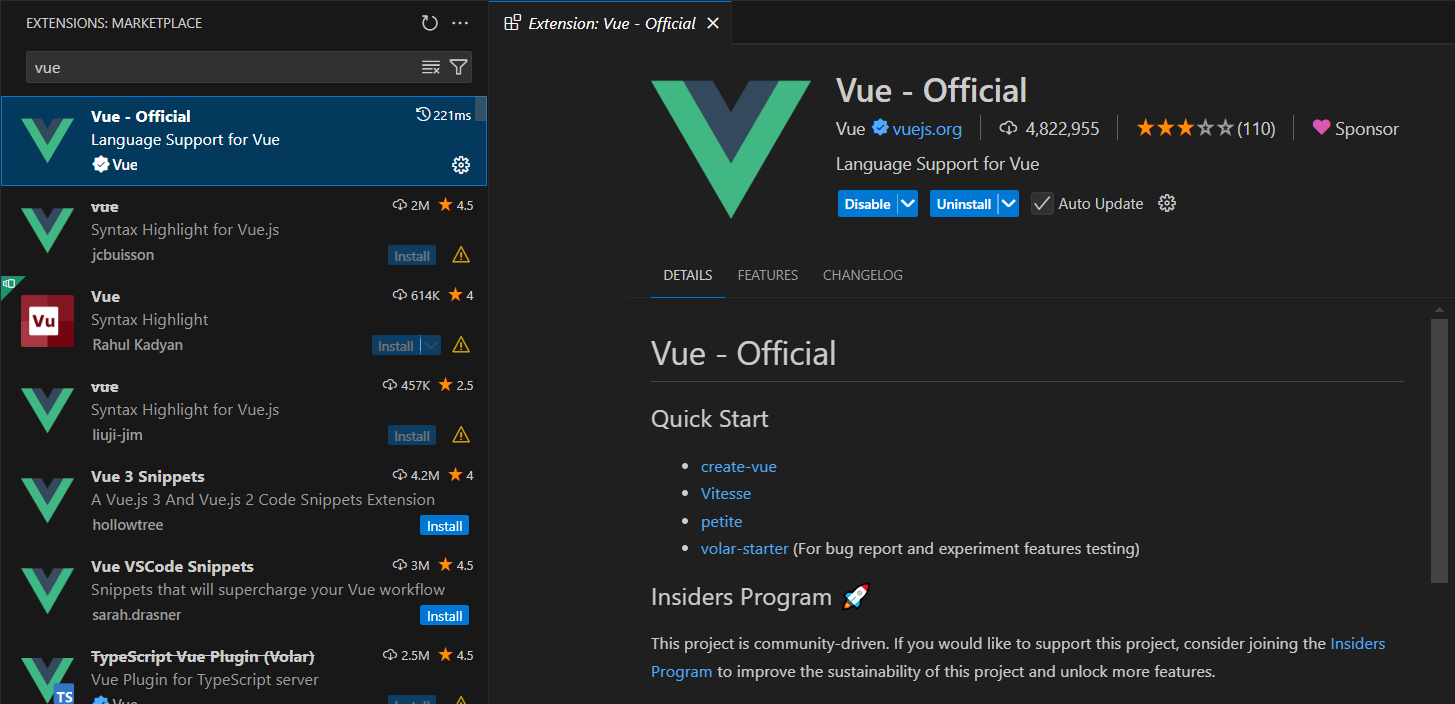Click the settings gear beside Auto Update
Image resolution: width=1455 pixels, height=704 pixels.
point(1167,204)
